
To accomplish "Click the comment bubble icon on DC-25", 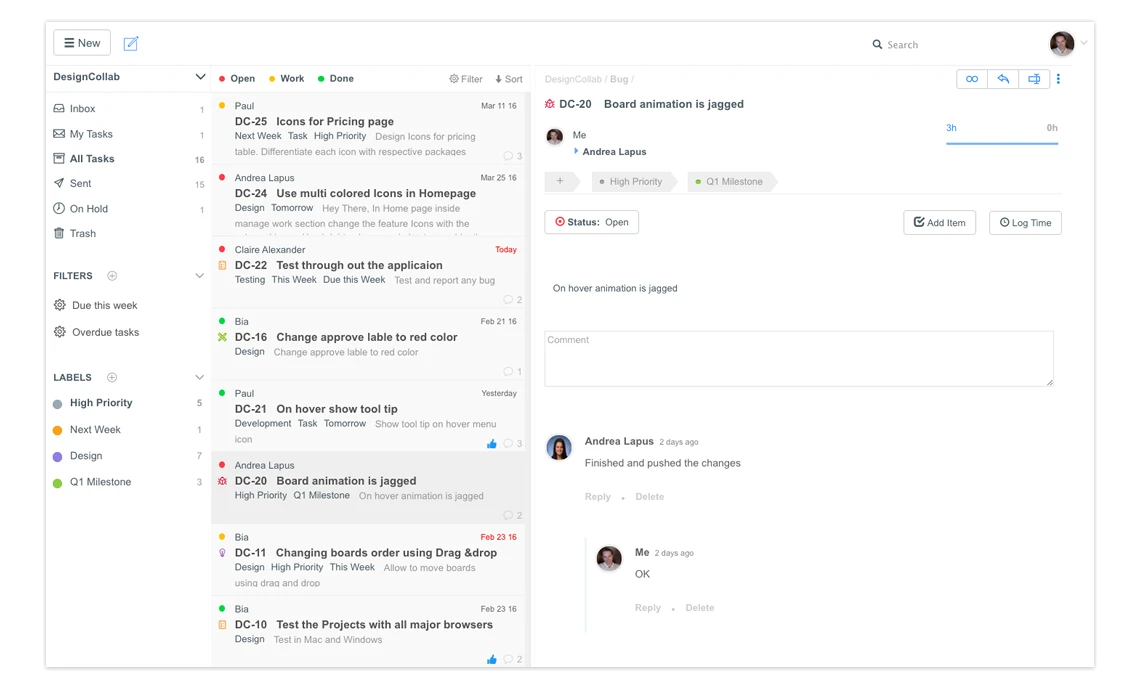I will 508,156.
